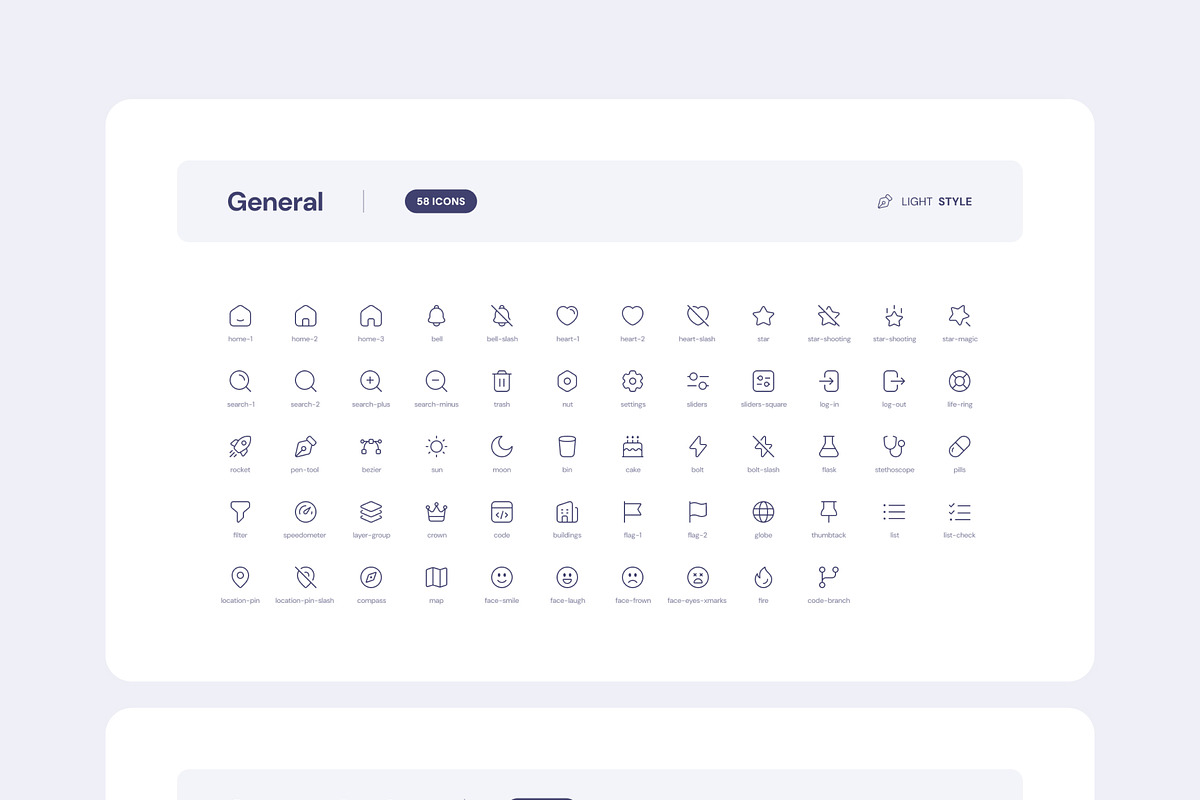Select the life-ring icon
1200x800 pixels.
click(960, 381)
